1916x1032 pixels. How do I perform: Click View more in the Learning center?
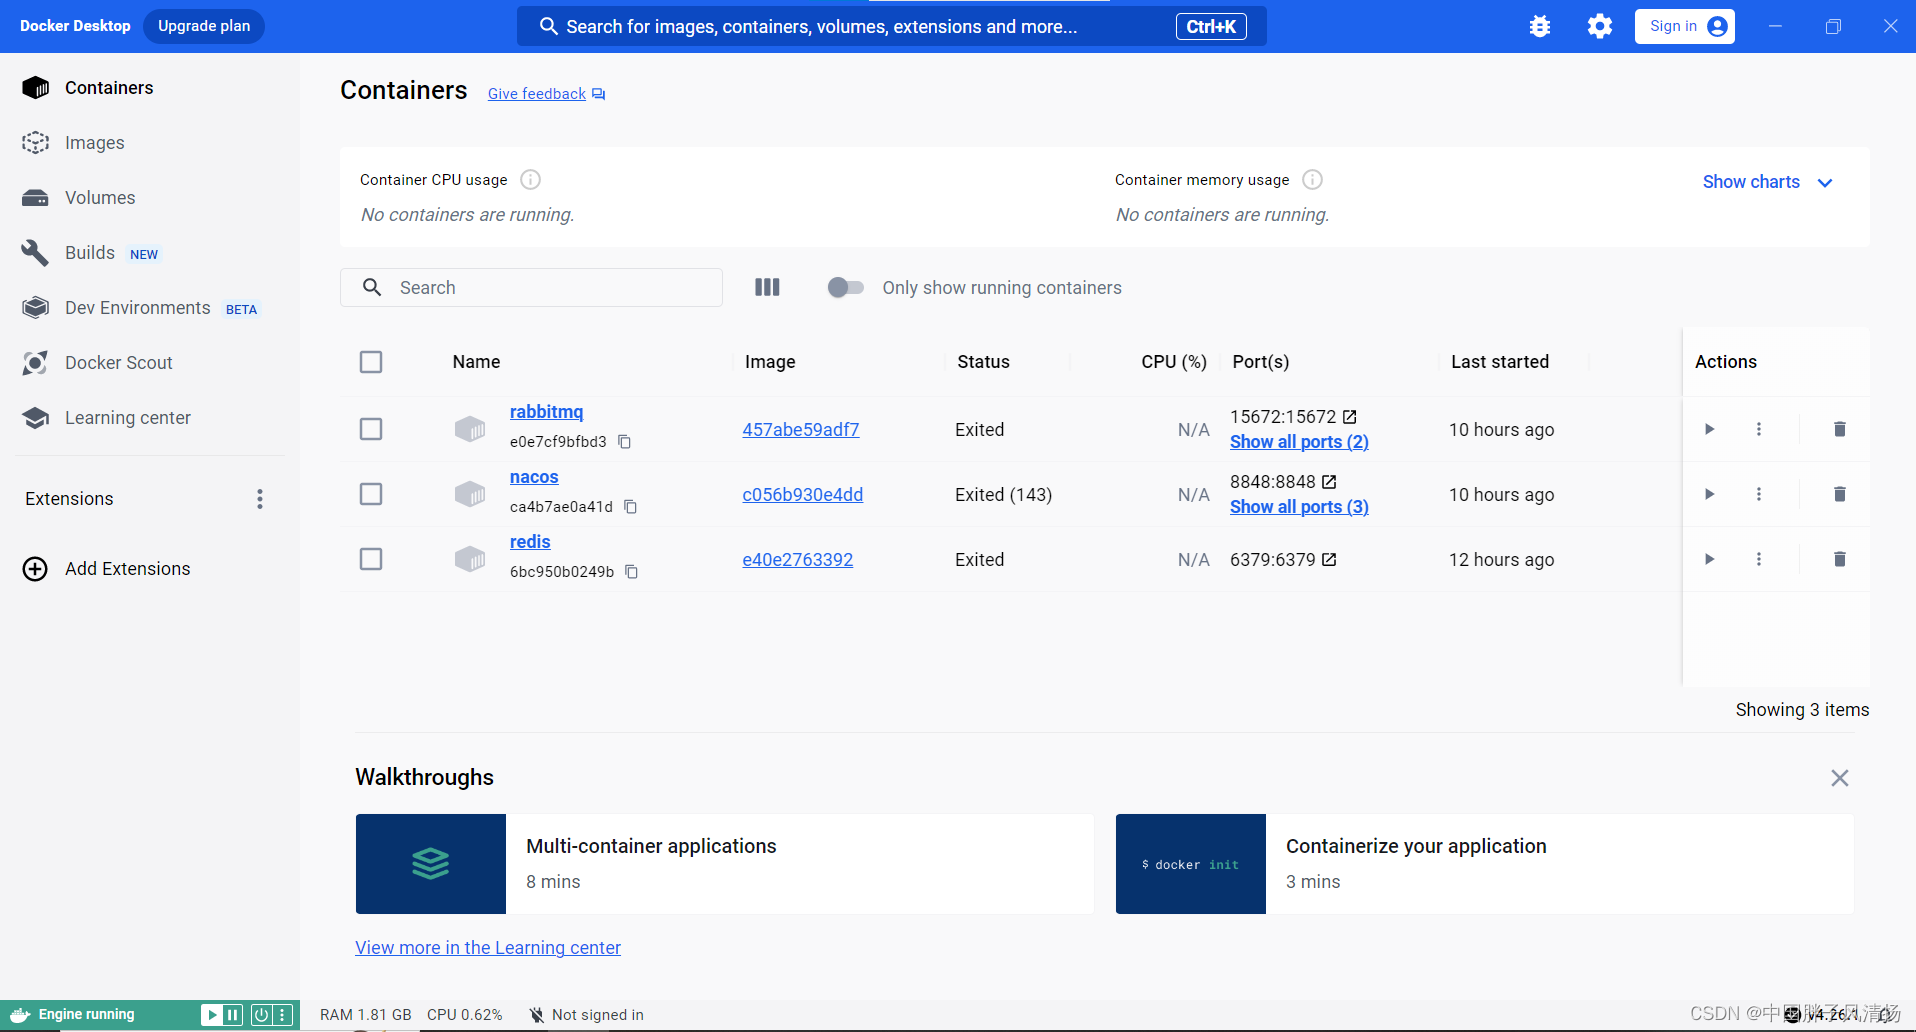pyautogui.click(x=488, y=948)
